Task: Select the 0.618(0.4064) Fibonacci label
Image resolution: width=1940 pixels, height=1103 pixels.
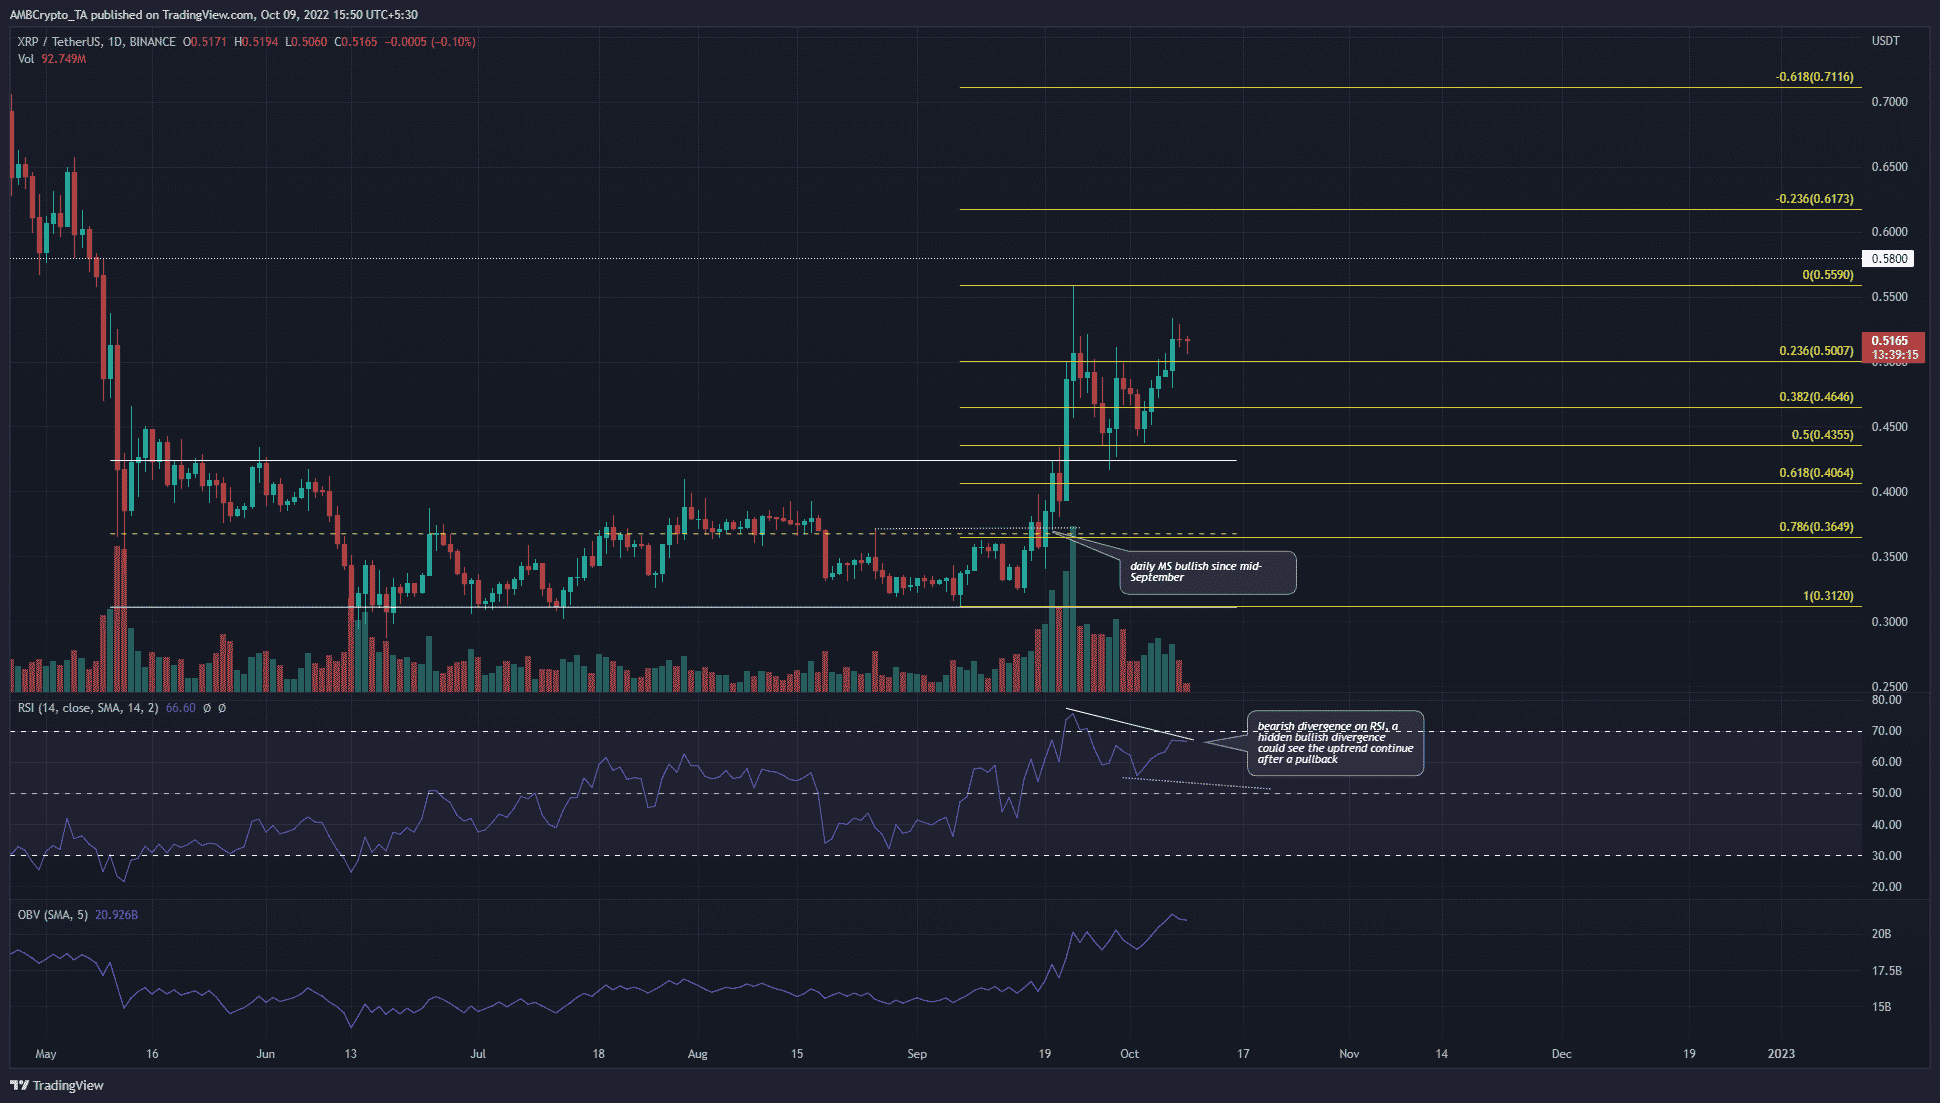Action: [x=1816, y=472]
